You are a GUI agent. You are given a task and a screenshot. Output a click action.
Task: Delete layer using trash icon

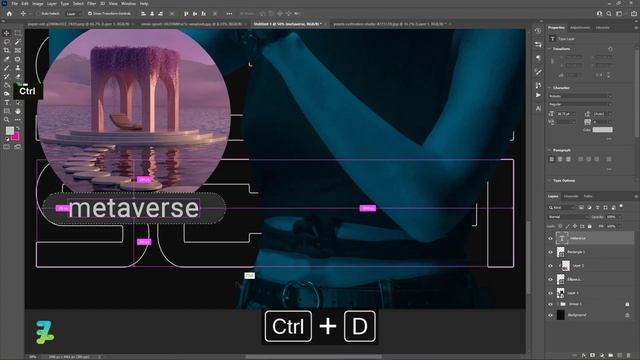coord(628,356)
